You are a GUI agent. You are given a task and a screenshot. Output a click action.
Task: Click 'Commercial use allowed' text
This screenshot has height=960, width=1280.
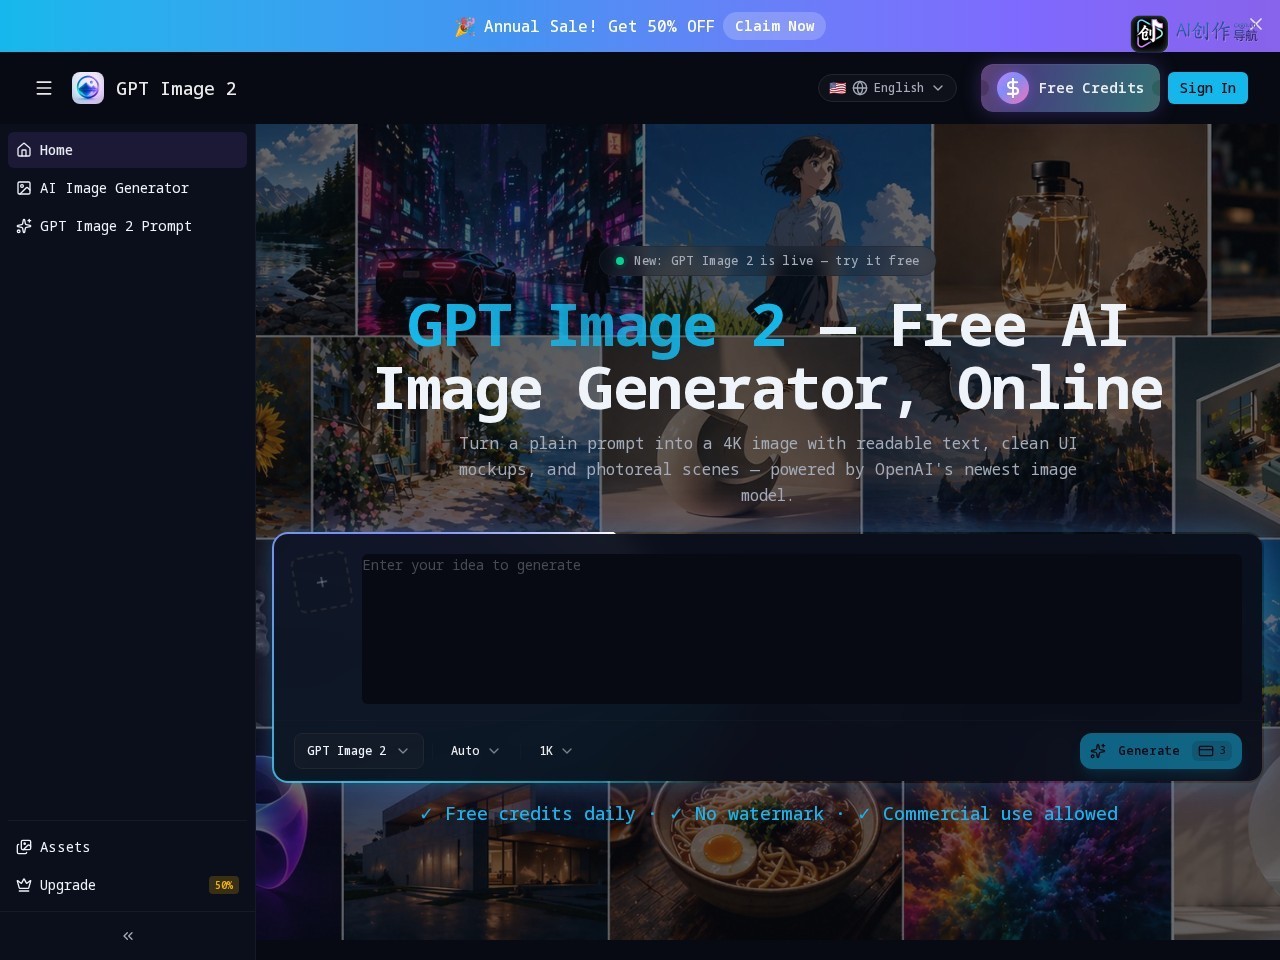pos(1000,814)
